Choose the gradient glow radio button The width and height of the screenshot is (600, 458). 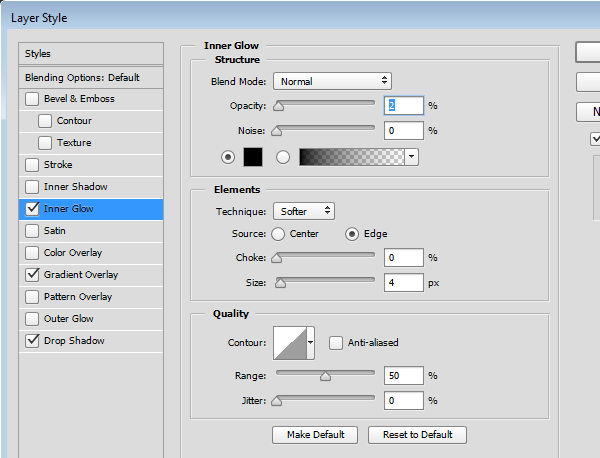[282, 157]
